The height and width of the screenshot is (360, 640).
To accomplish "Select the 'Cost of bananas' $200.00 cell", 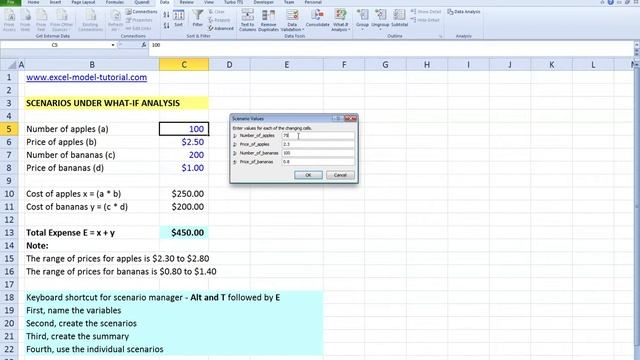I will click(x=184, y=207).
